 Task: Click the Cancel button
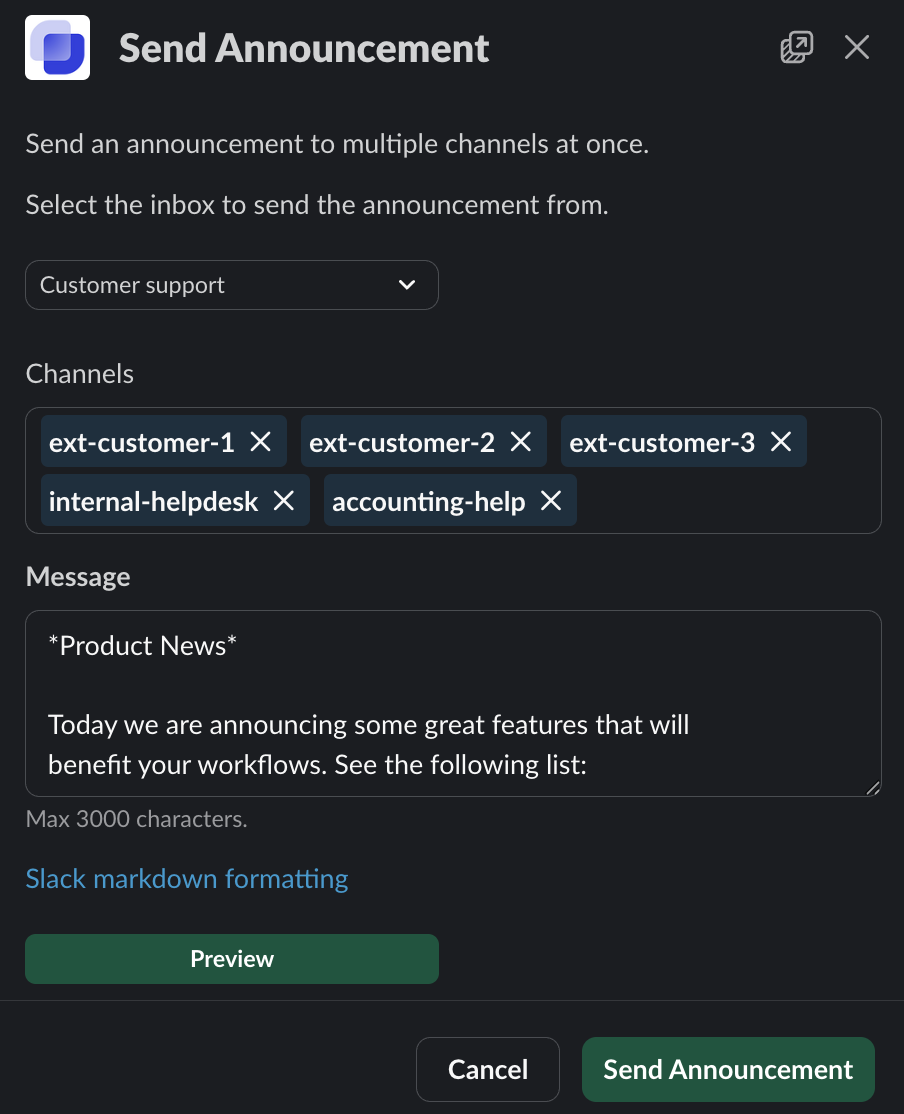pos(488,1069)
